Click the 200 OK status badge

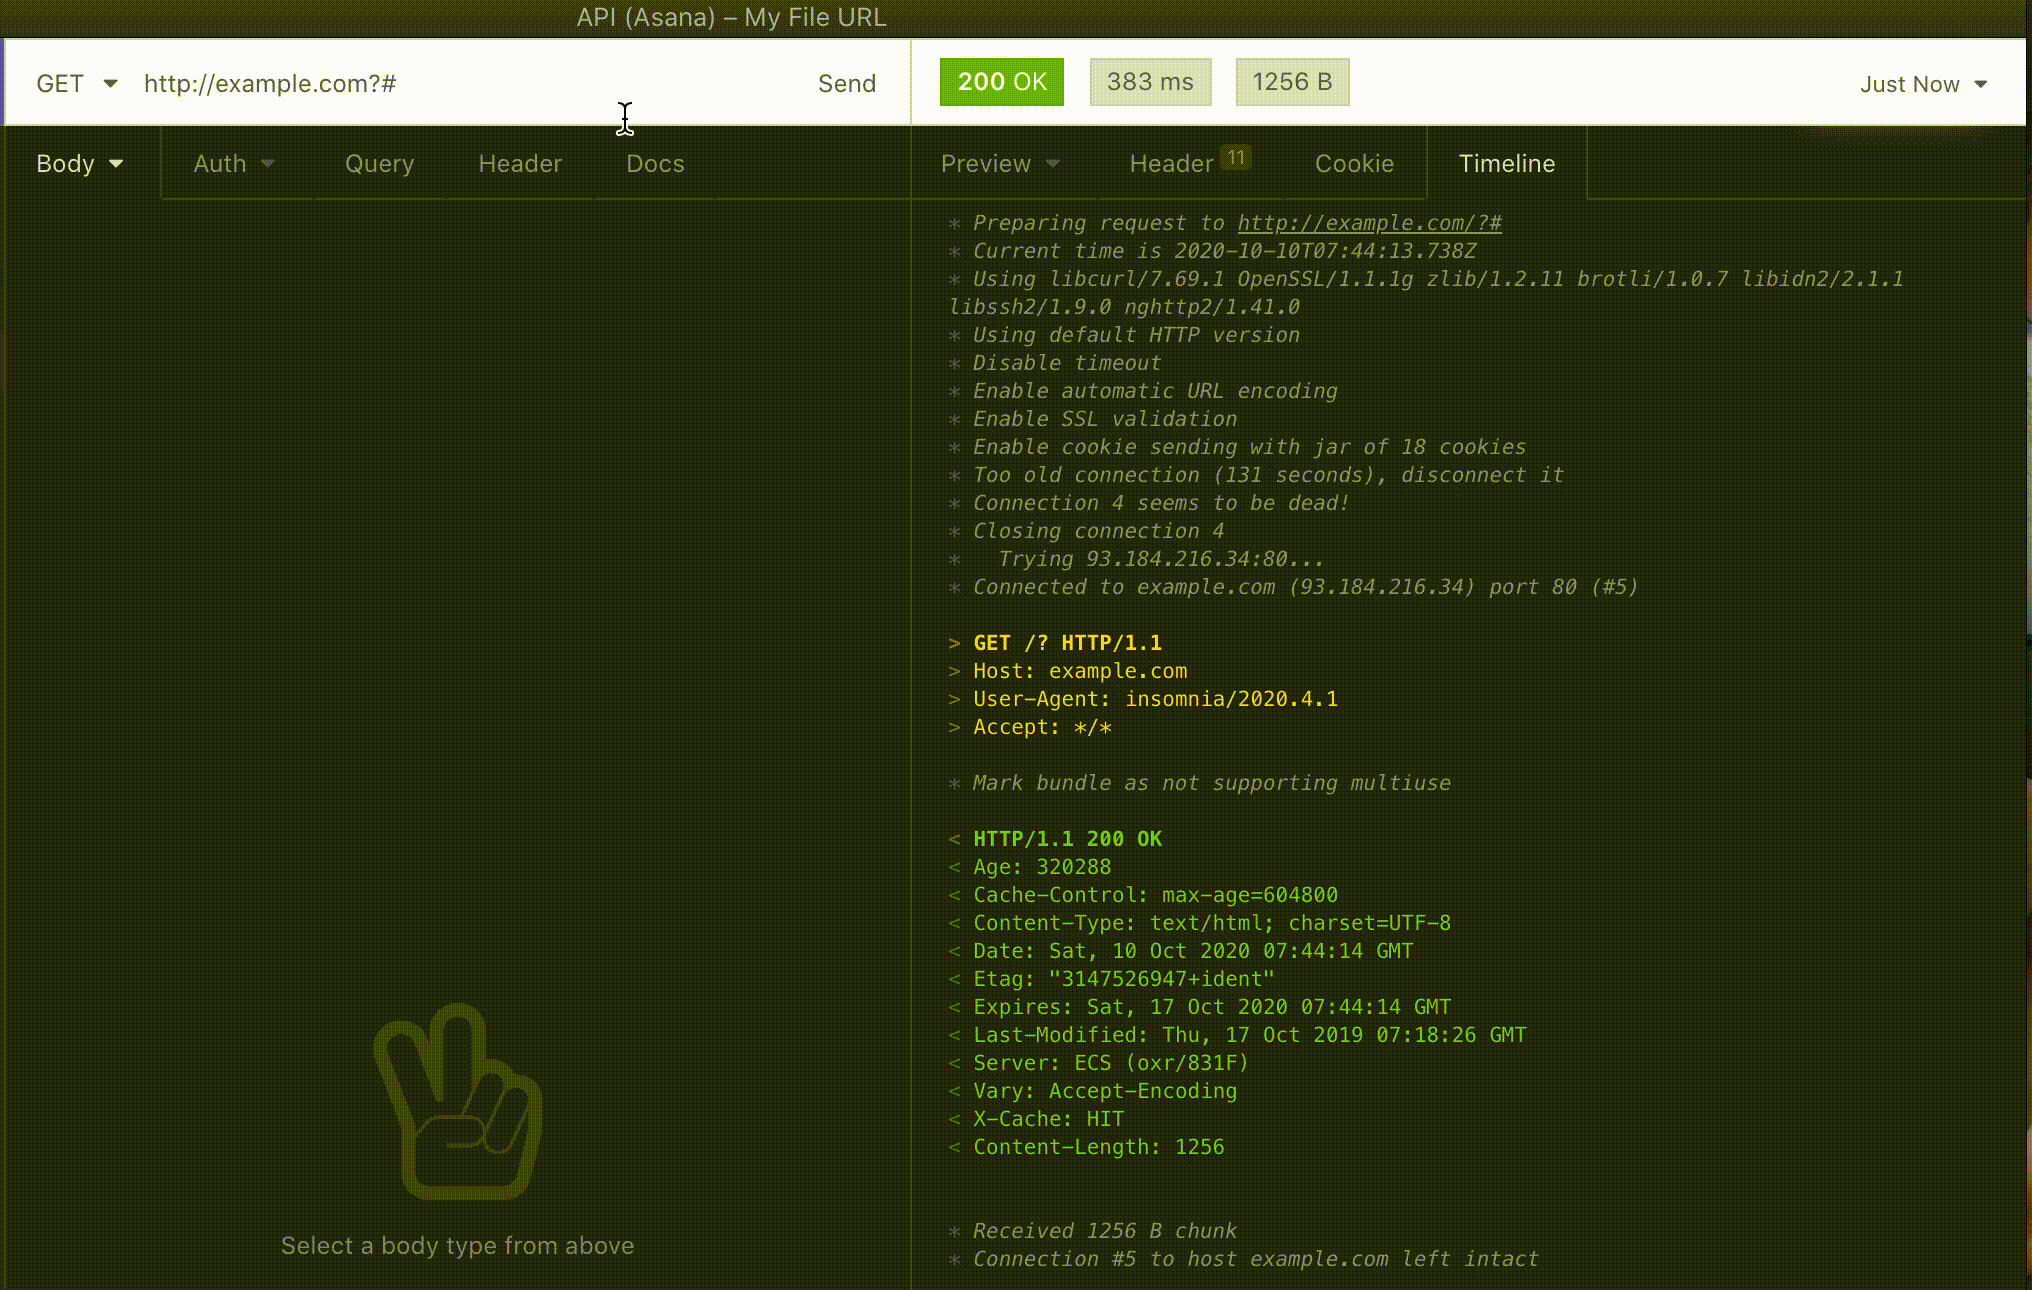(x=1001, y=82)
